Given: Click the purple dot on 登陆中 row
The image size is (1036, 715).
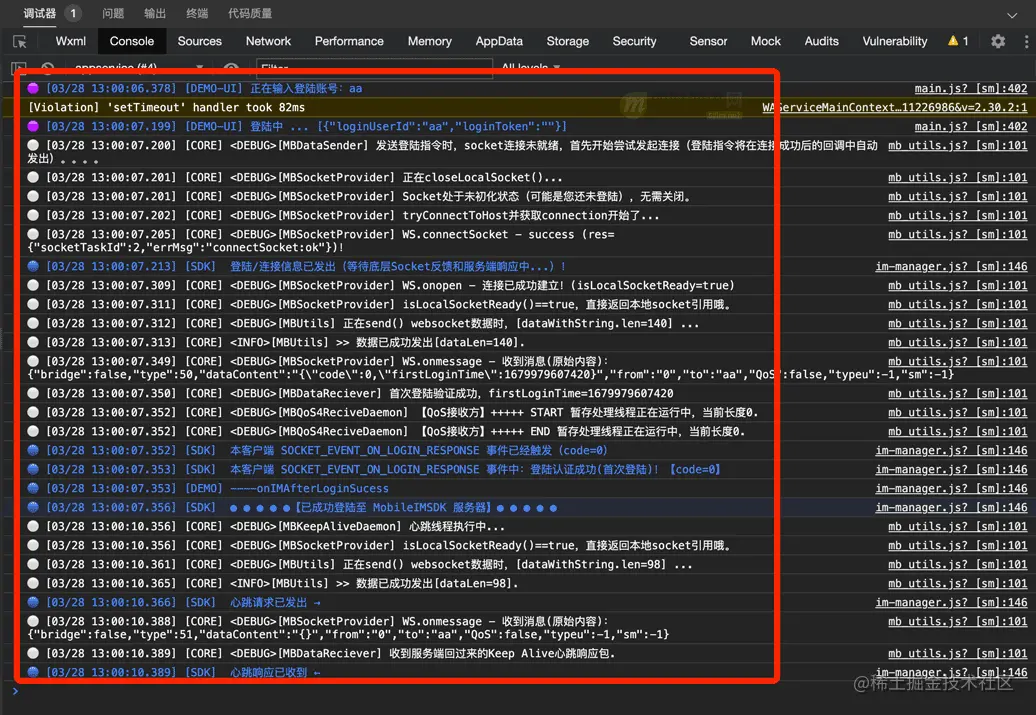Looking at the screenshot, I should coord(33,126).
